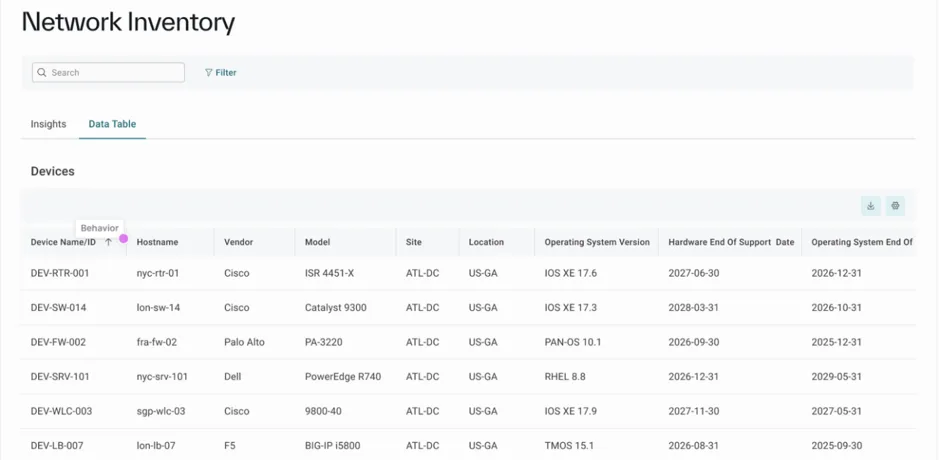Click the download table icon
940x460 pixels.
(x=870, y=206)
